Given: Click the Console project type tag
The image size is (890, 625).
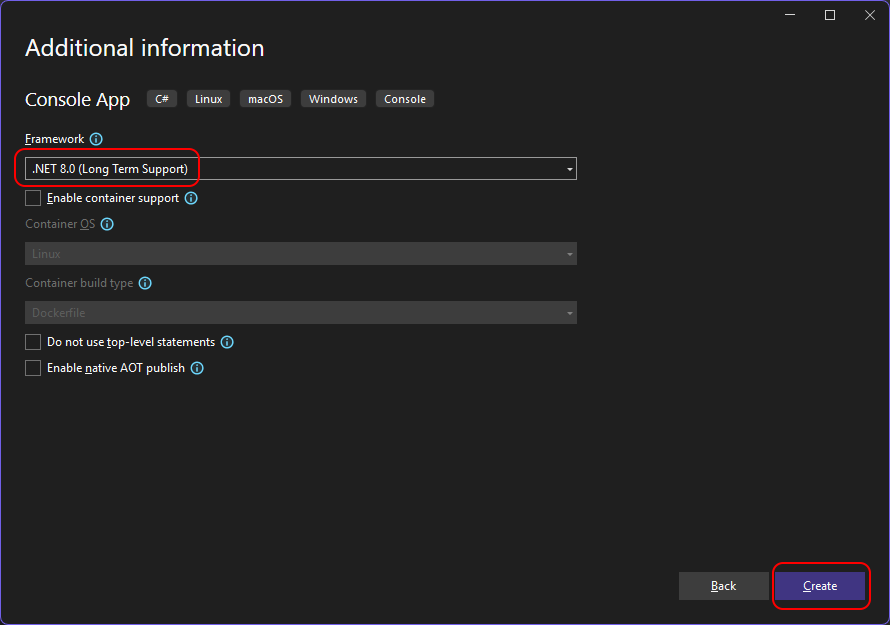Looking at the screenshot, I should pyautogui.click(x=405, y=99).
